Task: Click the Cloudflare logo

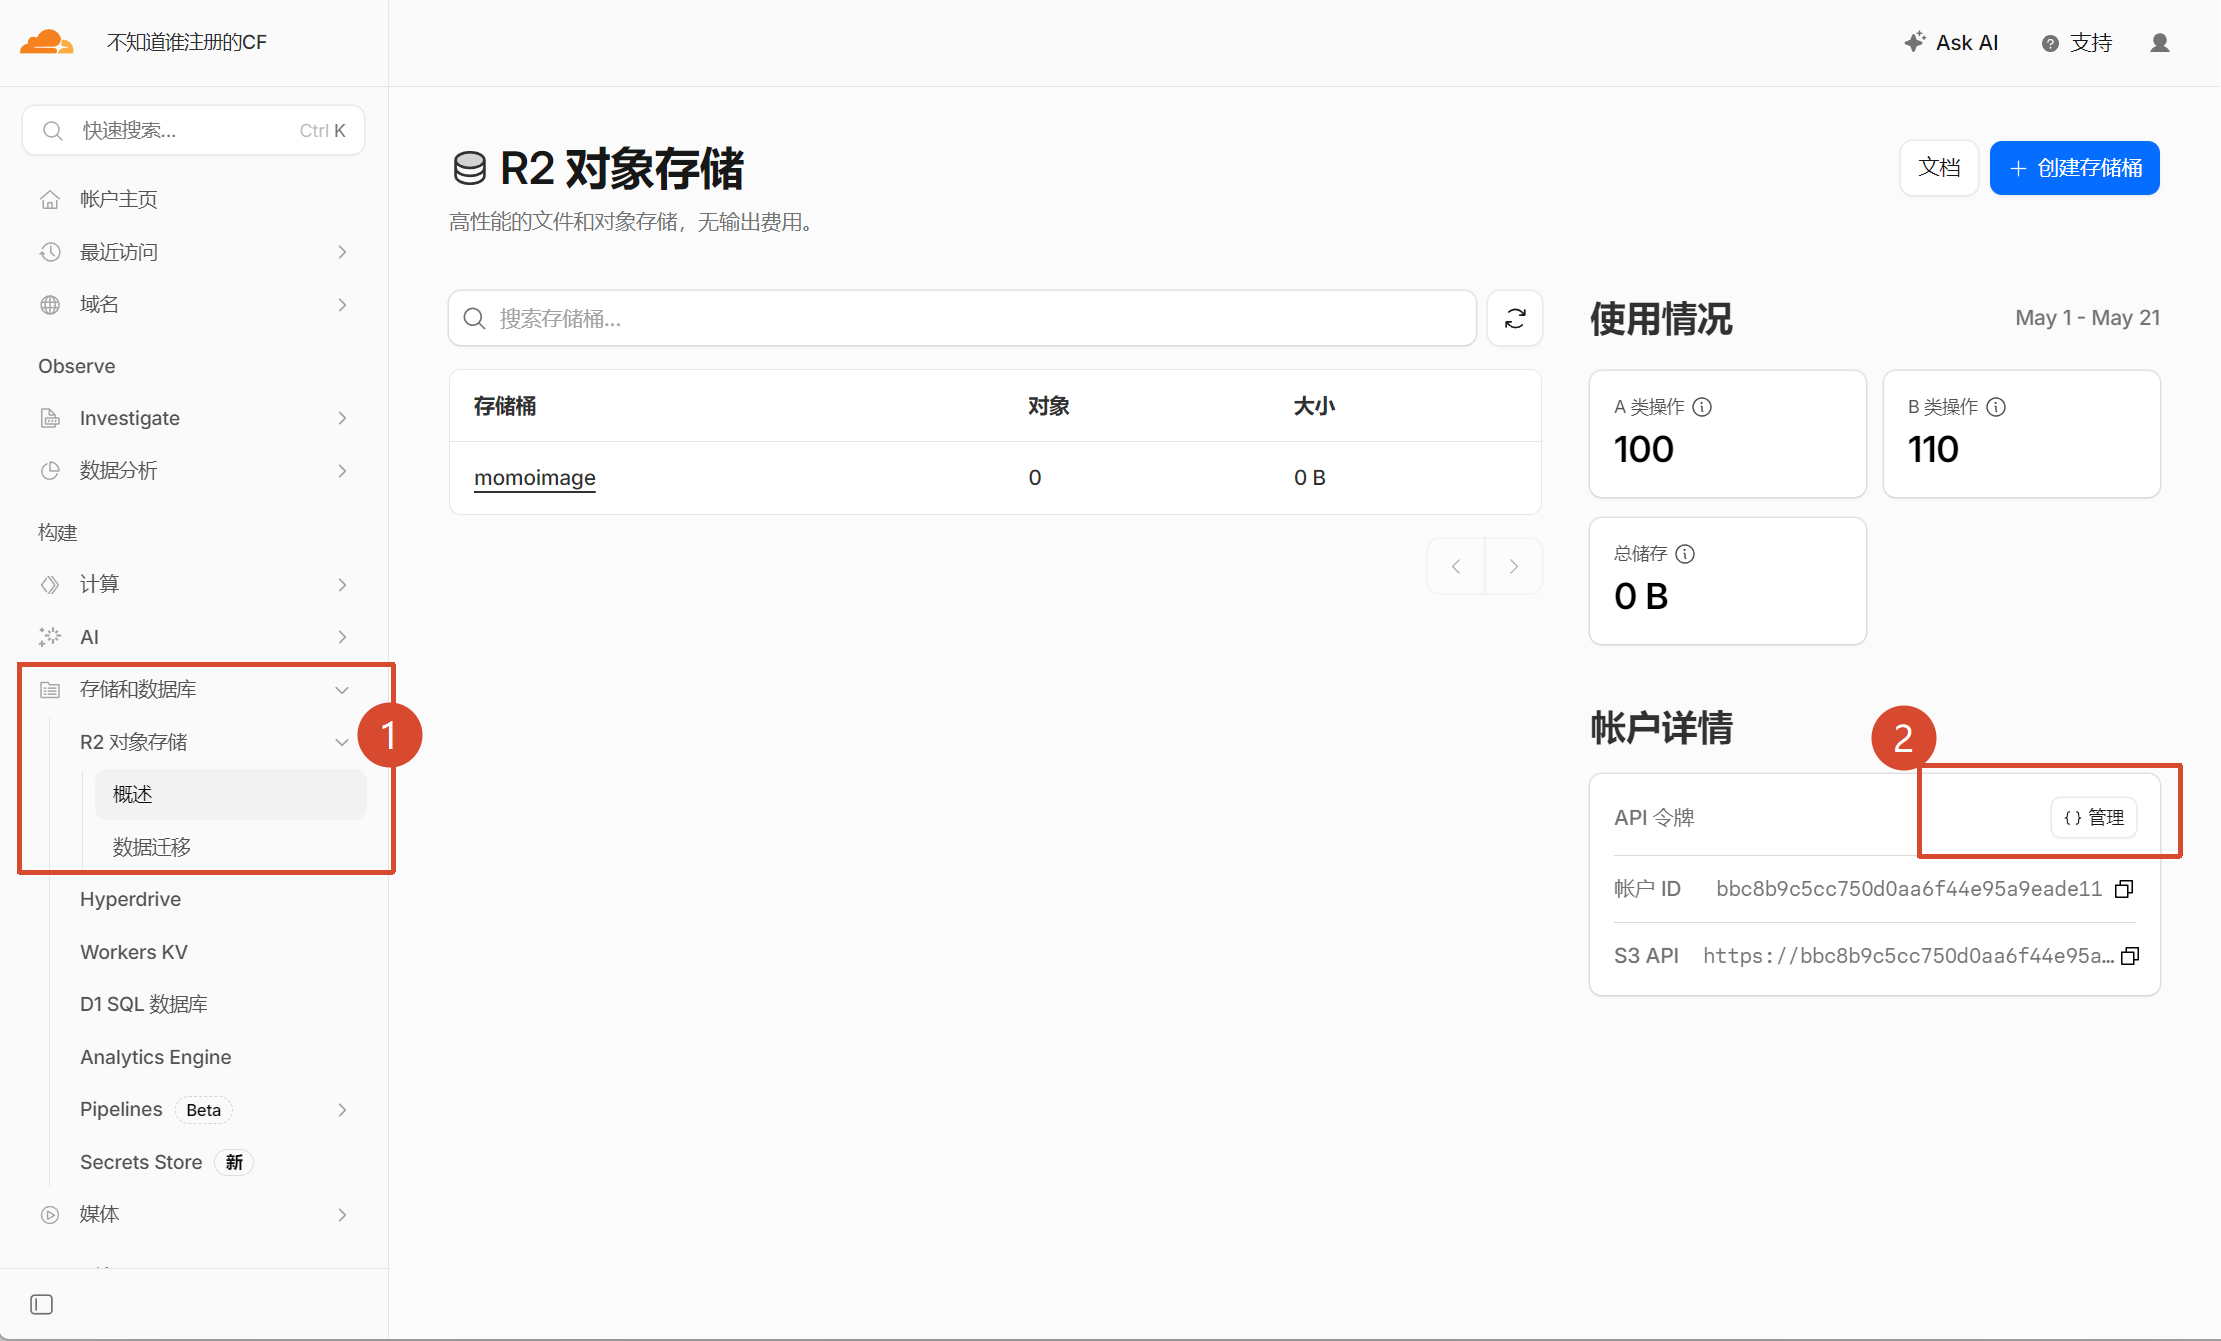Action: tap(46, 42)
